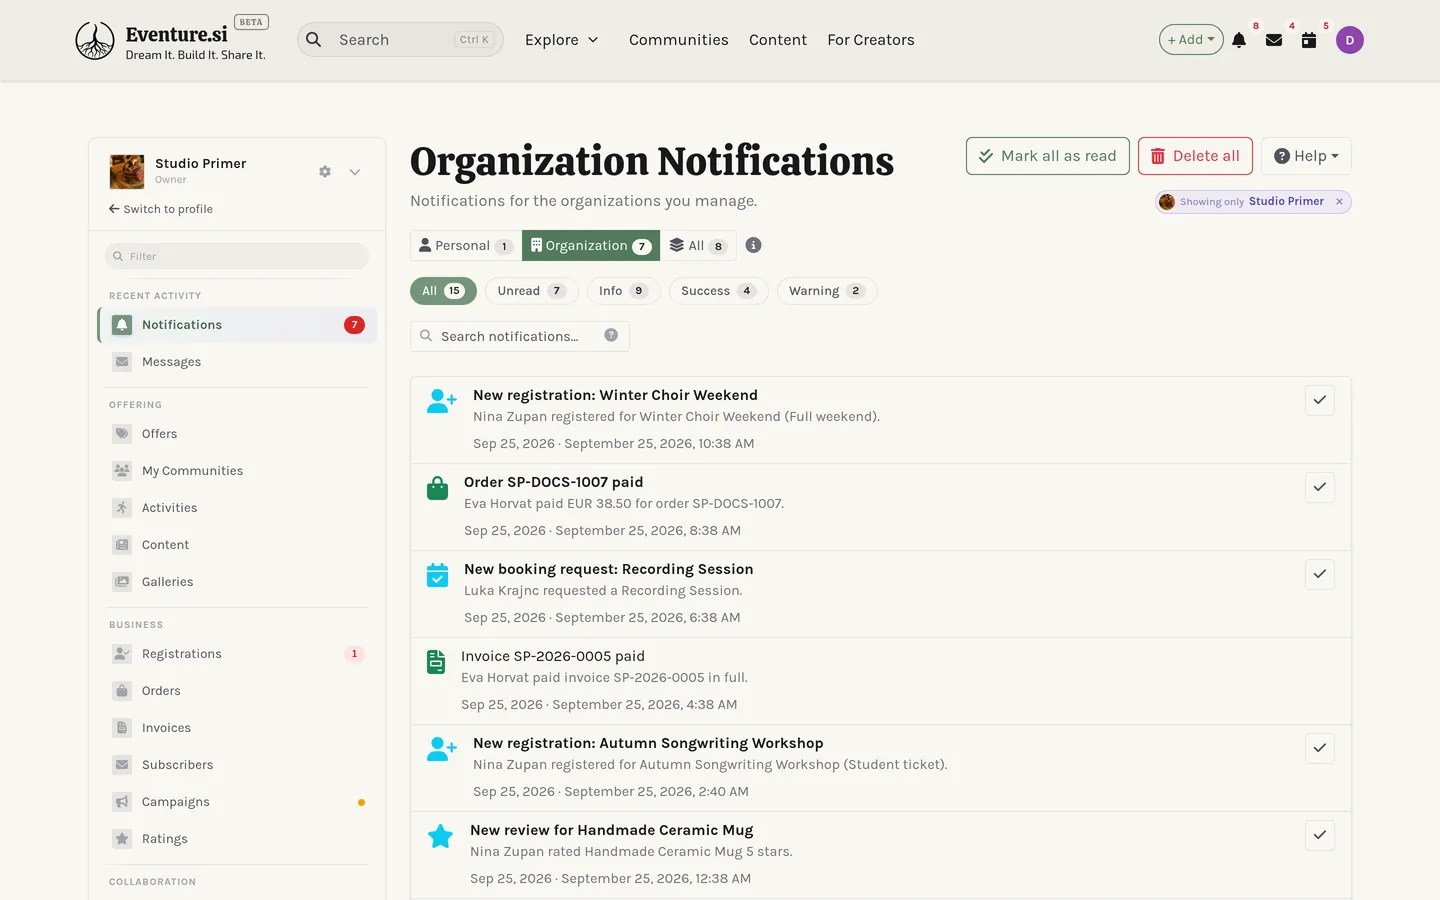Open the + Add dropdown

(1191, 40)
